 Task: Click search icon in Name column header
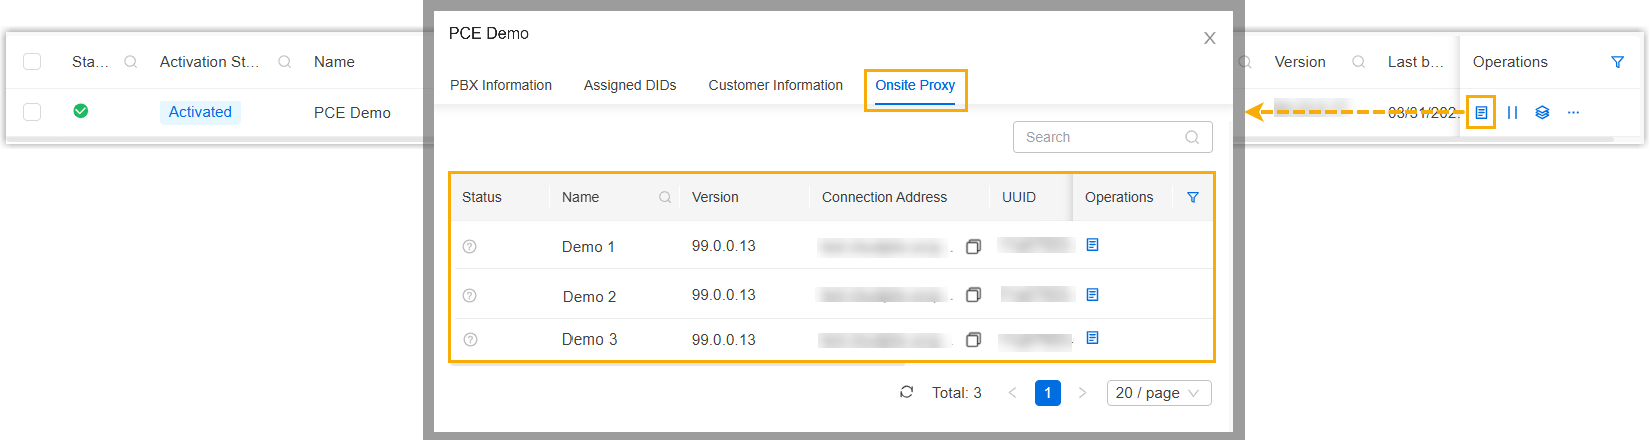pos(665,198)
